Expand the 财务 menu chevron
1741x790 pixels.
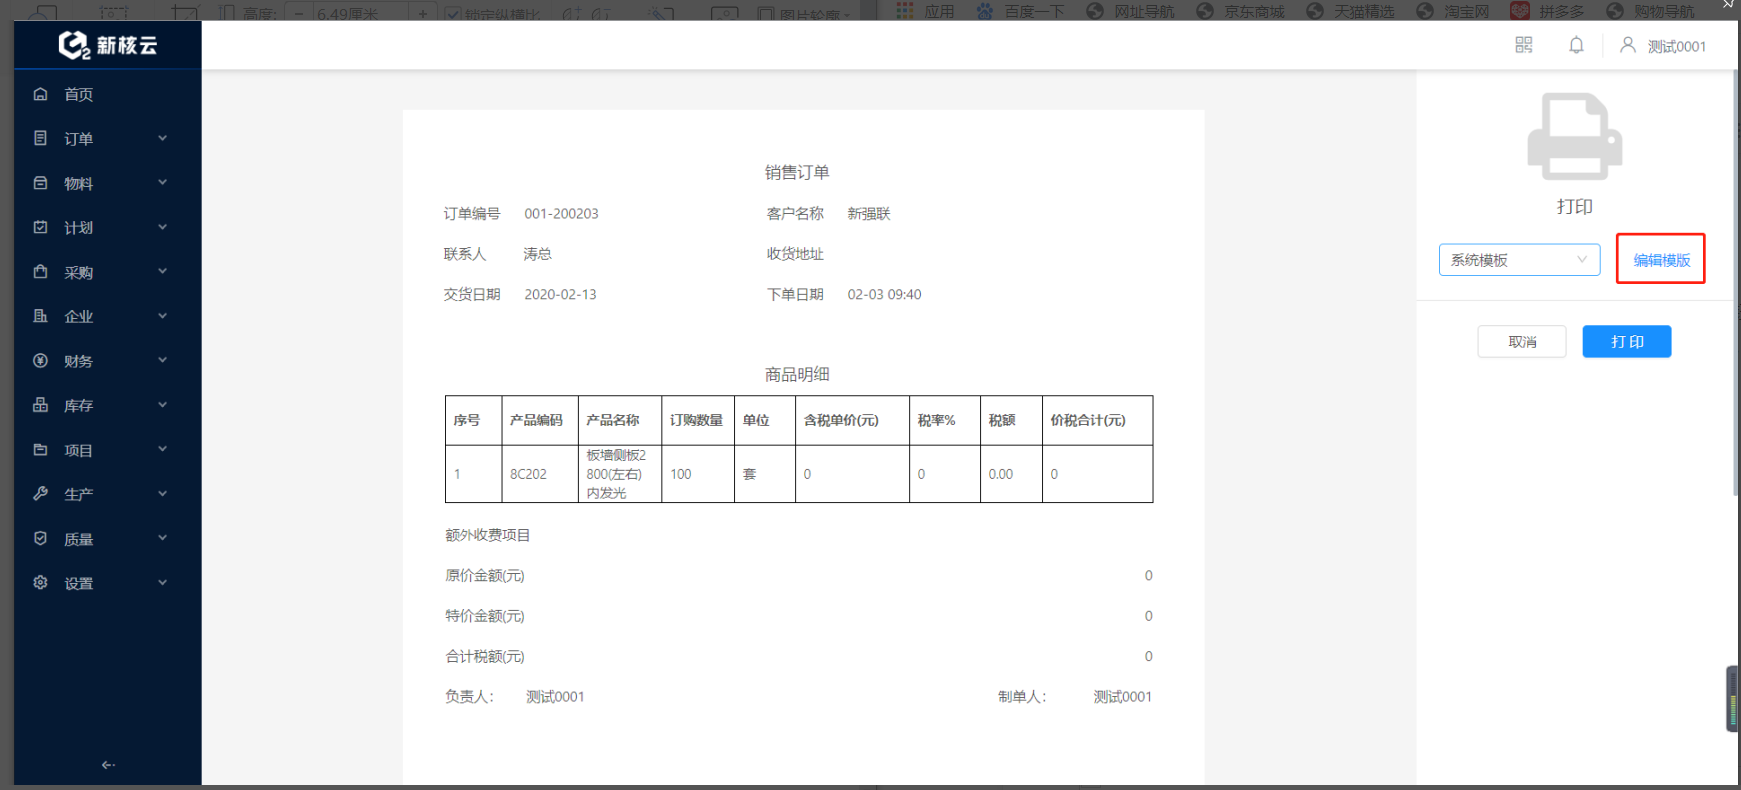coord(162,361)
